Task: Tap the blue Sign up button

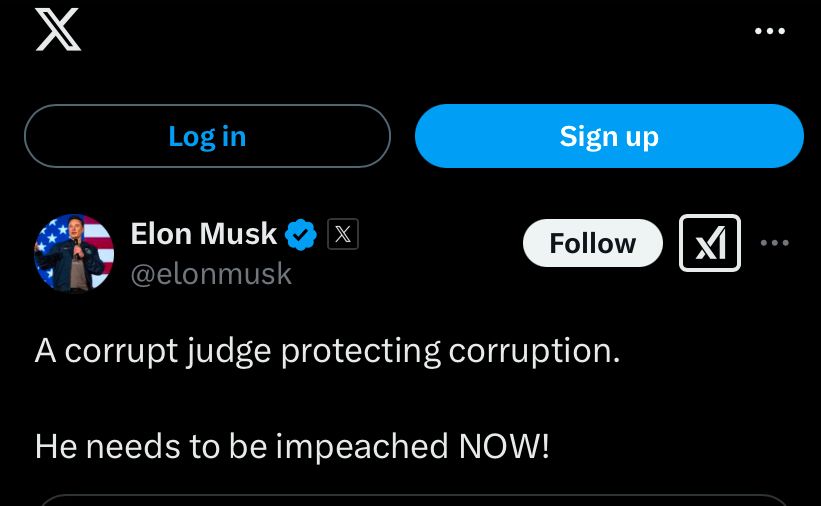Action: pos(609,136)
